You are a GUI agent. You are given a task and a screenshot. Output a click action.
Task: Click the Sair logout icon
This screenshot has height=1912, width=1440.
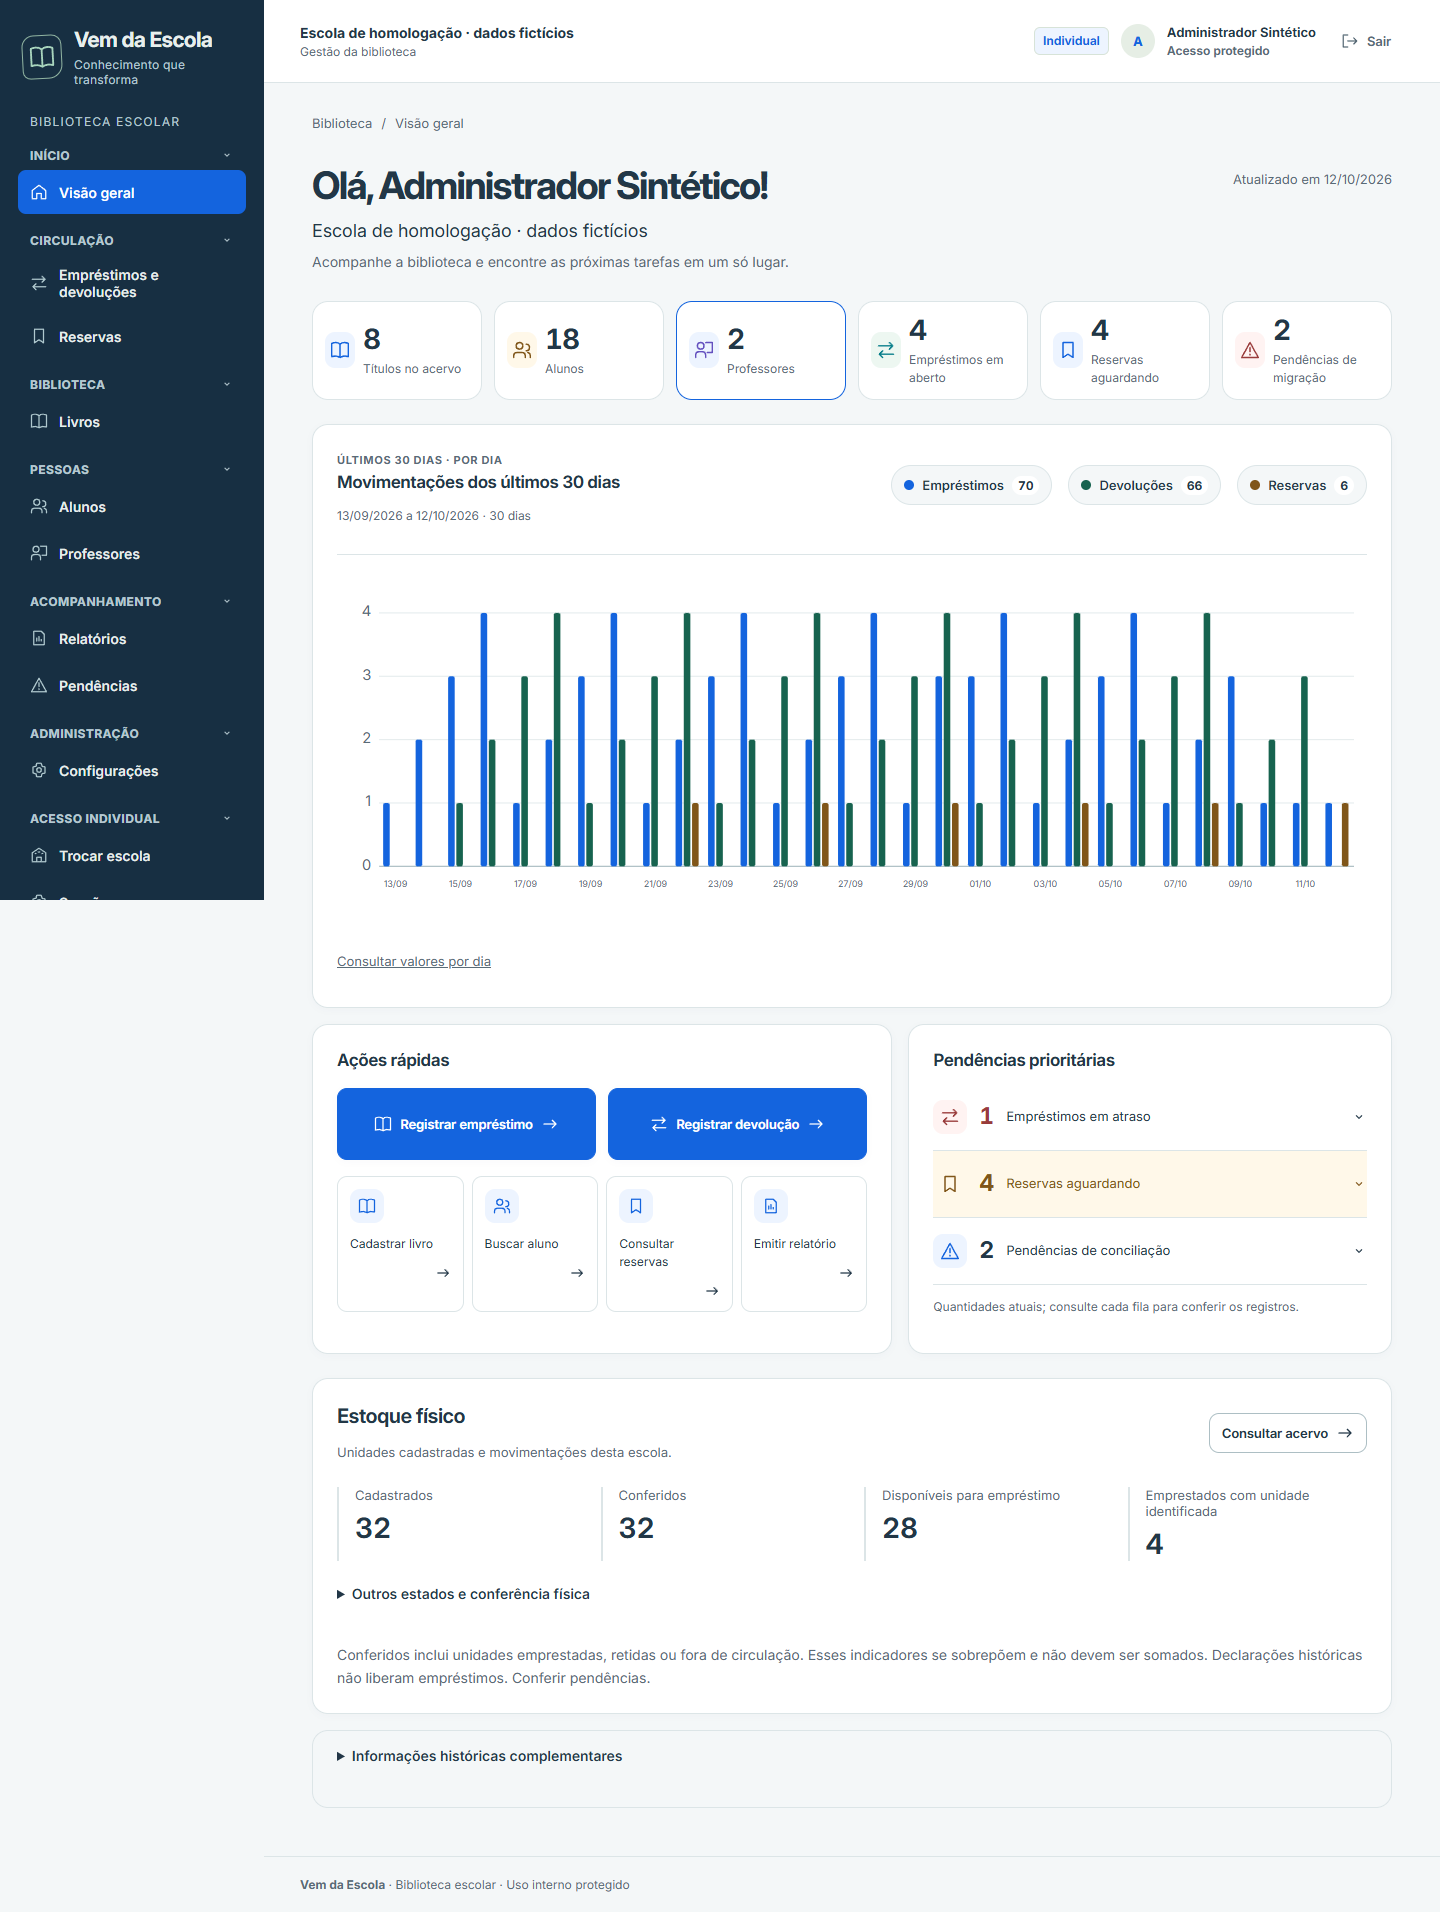tap(1350, 41)
